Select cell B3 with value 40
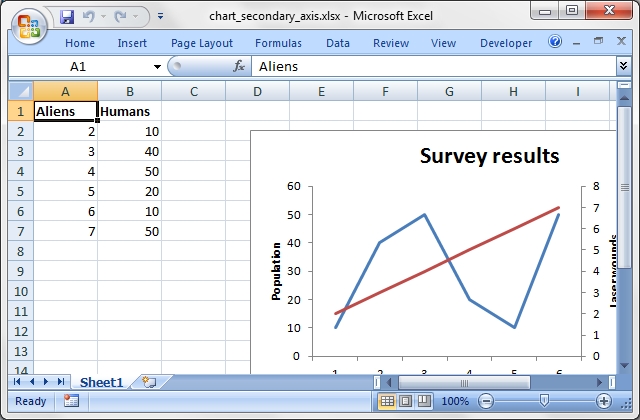640x420 pixels. tap(129, 151)
